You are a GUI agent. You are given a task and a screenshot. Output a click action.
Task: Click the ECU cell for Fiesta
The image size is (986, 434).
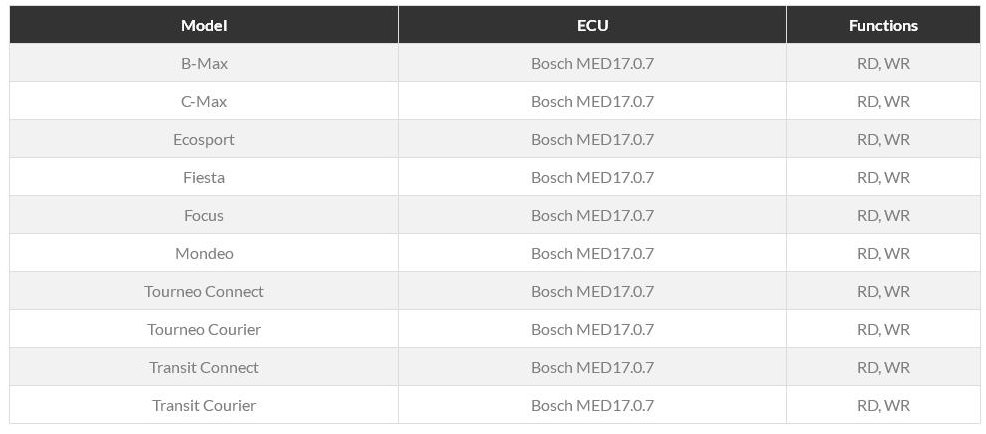click(592, 177)
